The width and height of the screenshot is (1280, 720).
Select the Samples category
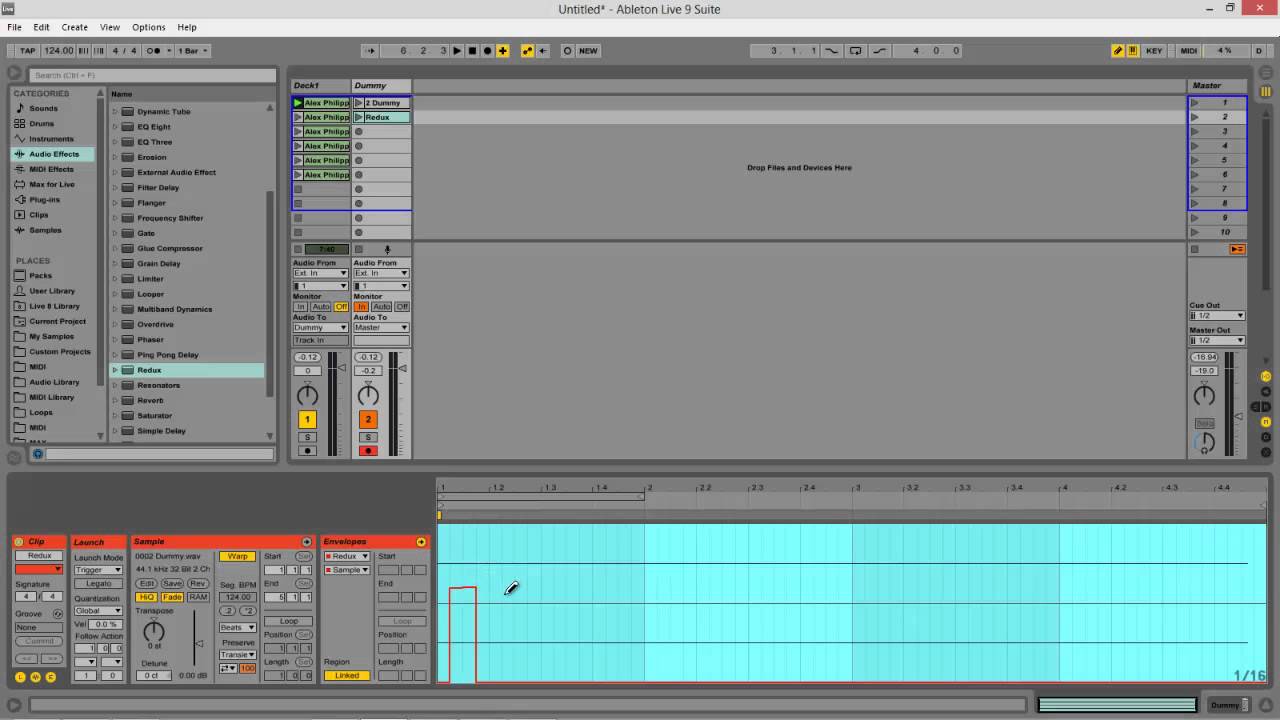[45, 230]
